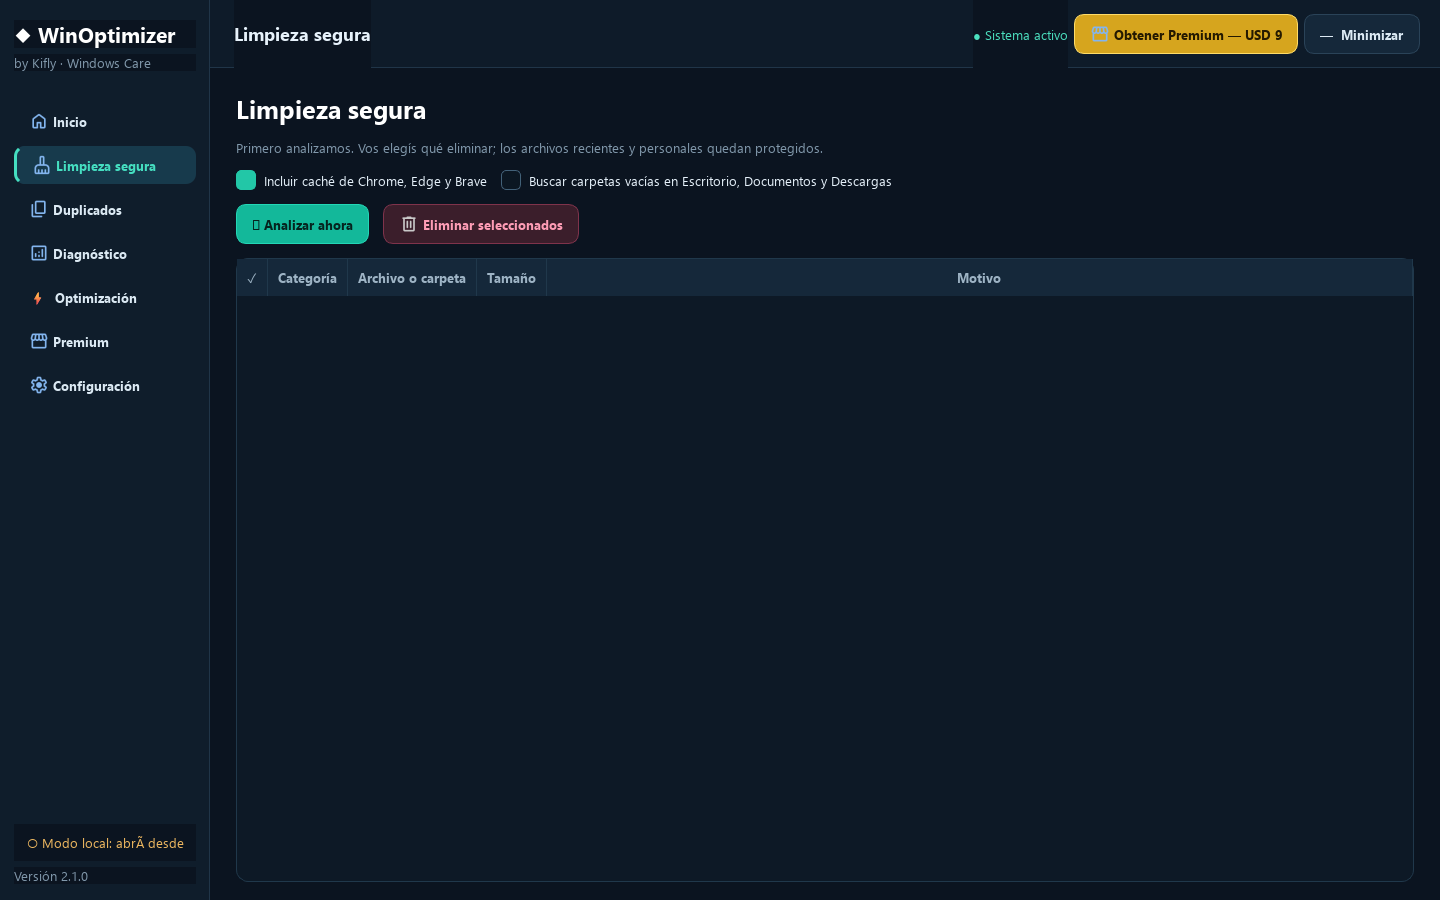Viewport: 1440px width, 900px height.
Task: Click the Sistema activo status text
Action: click(1026, 36)
